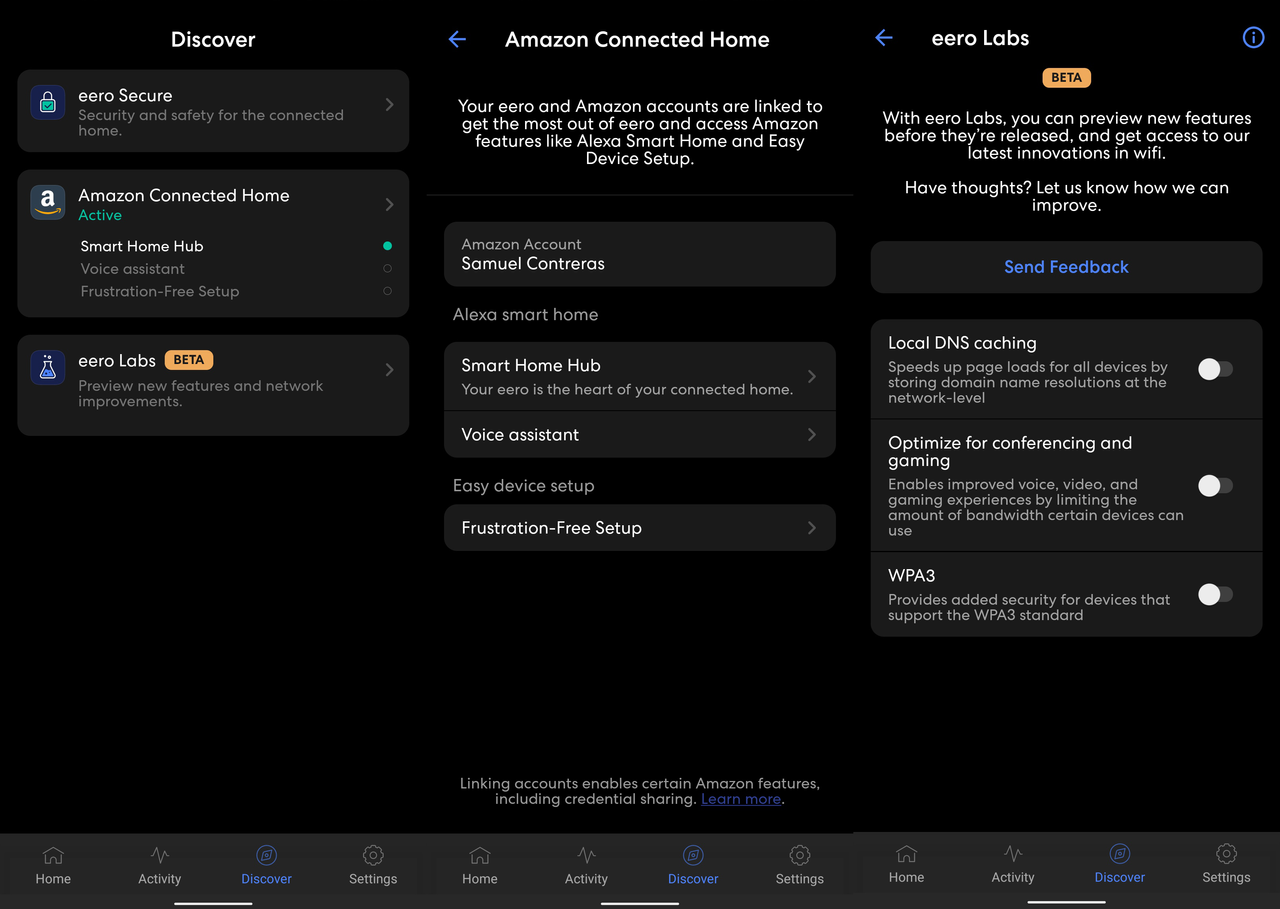Tap the Amazon logo icon on Discover screen
Image resolution: width=1280 pixels, height=909 pixels.
[47, 202]
